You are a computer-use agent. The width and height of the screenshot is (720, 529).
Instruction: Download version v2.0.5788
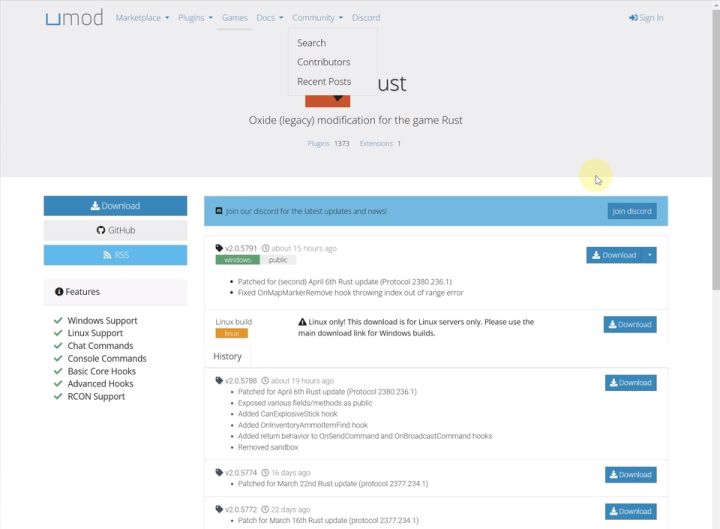pos(630,383)
